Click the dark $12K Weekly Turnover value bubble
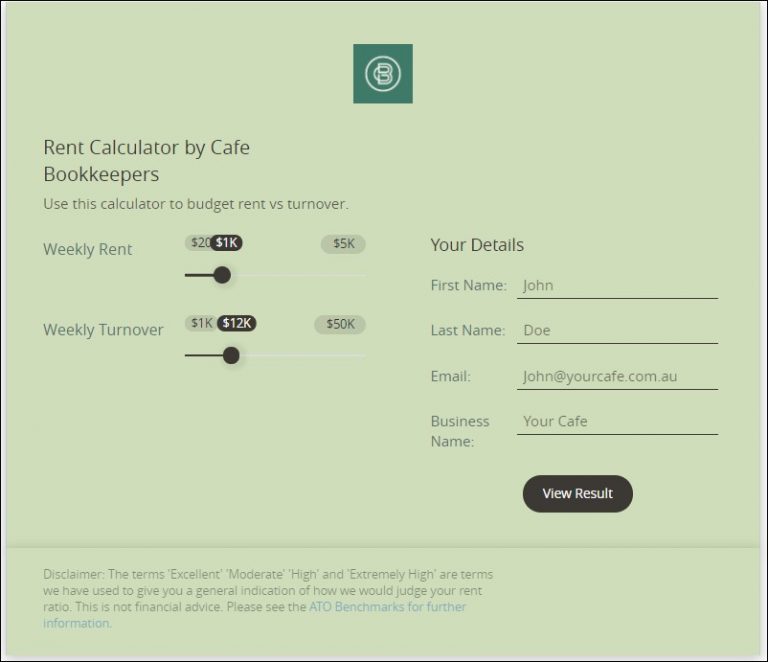Image resolution: width=768 pixels, height=662 pixels. 238,324
